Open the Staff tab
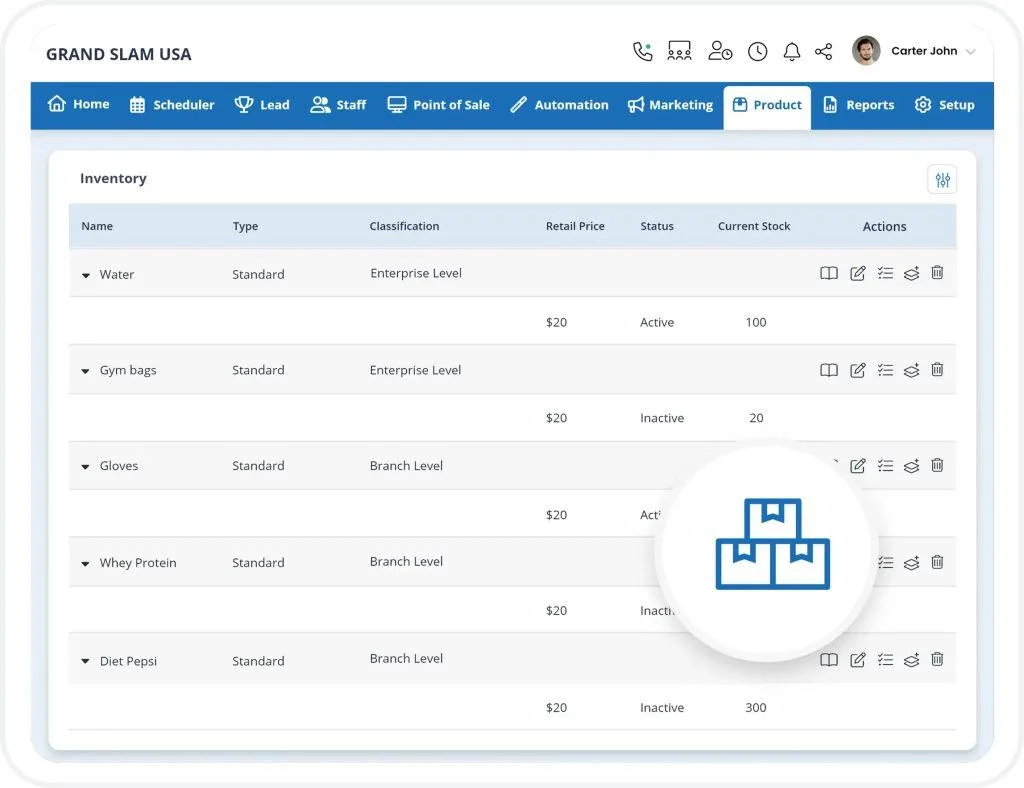1024x788 pixels. click(x=338, y=105)
